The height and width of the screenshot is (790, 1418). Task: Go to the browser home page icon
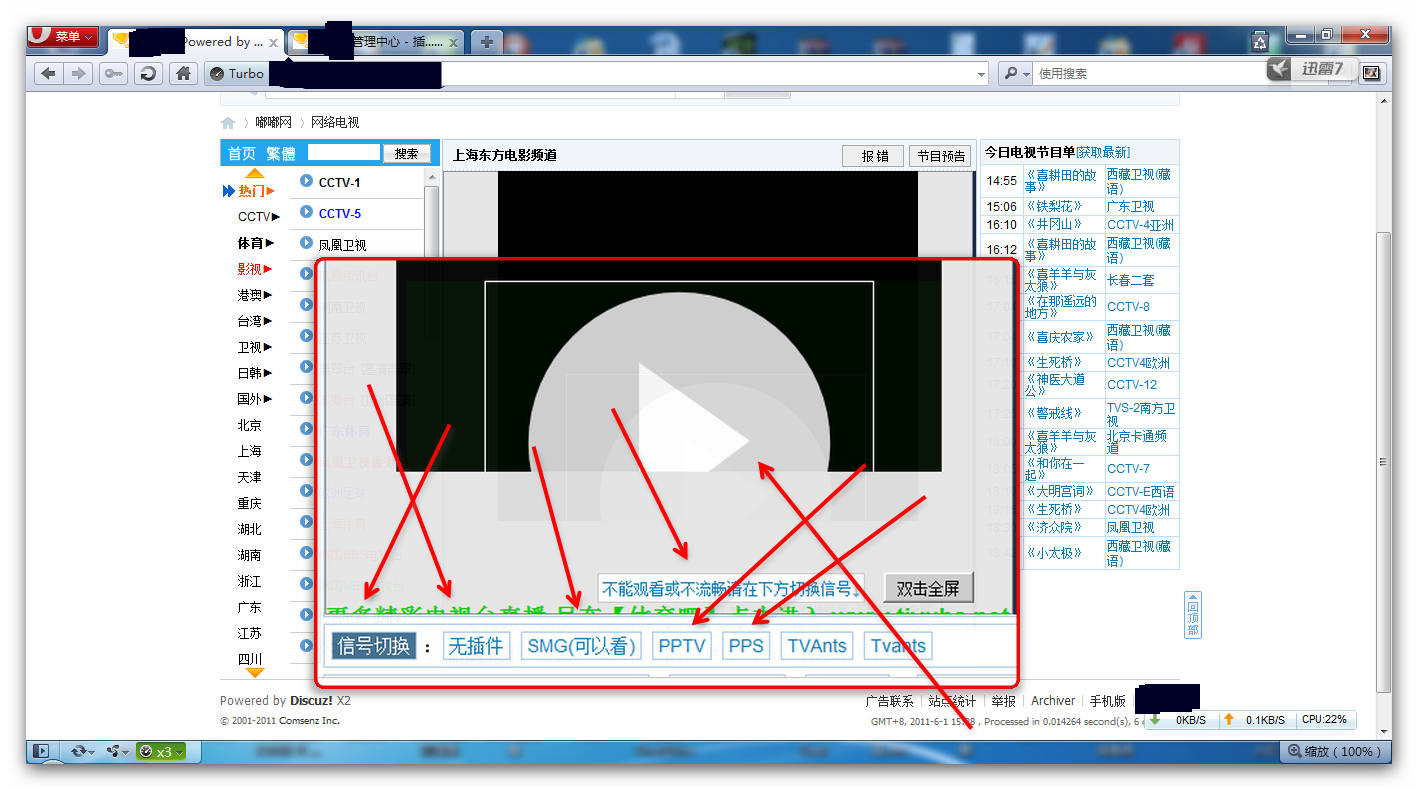coord(182,73)
